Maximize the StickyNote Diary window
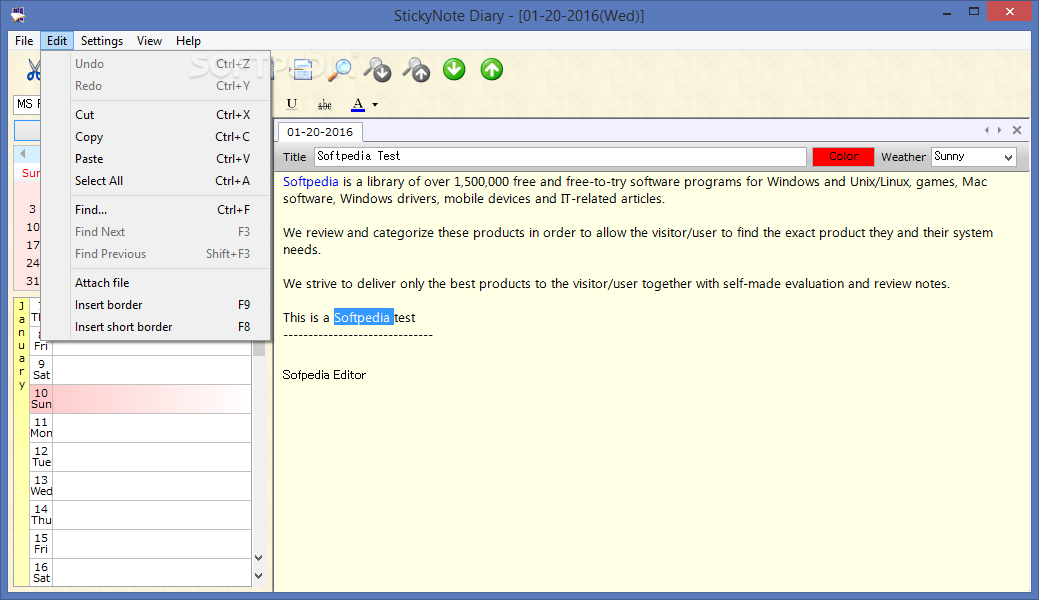This screenshot has width=1039, height=600. point(973,11)
